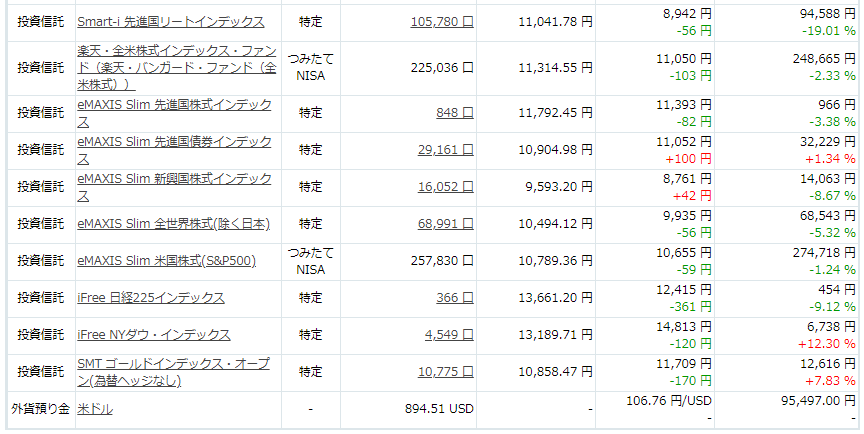Open eMAXIS Slim 全世界株式(除く日本) link
Screen dimensions: 864x434
pos(174,224)
